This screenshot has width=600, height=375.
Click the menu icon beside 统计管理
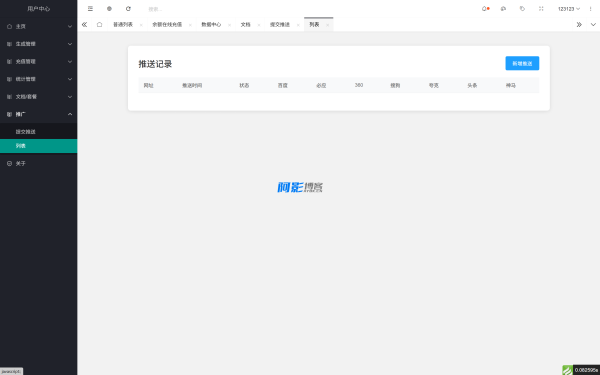click(x=10, y=79)
